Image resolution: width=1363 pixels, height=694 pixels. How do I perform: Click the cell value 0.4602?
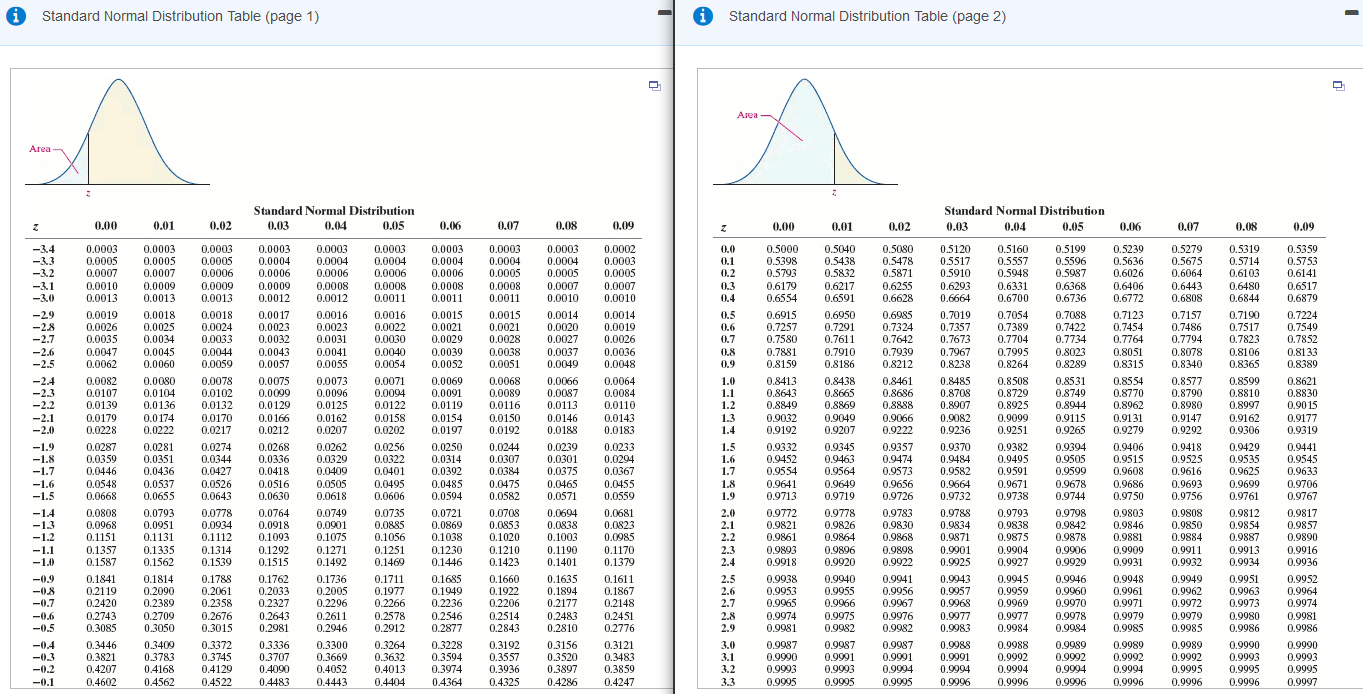102,683
